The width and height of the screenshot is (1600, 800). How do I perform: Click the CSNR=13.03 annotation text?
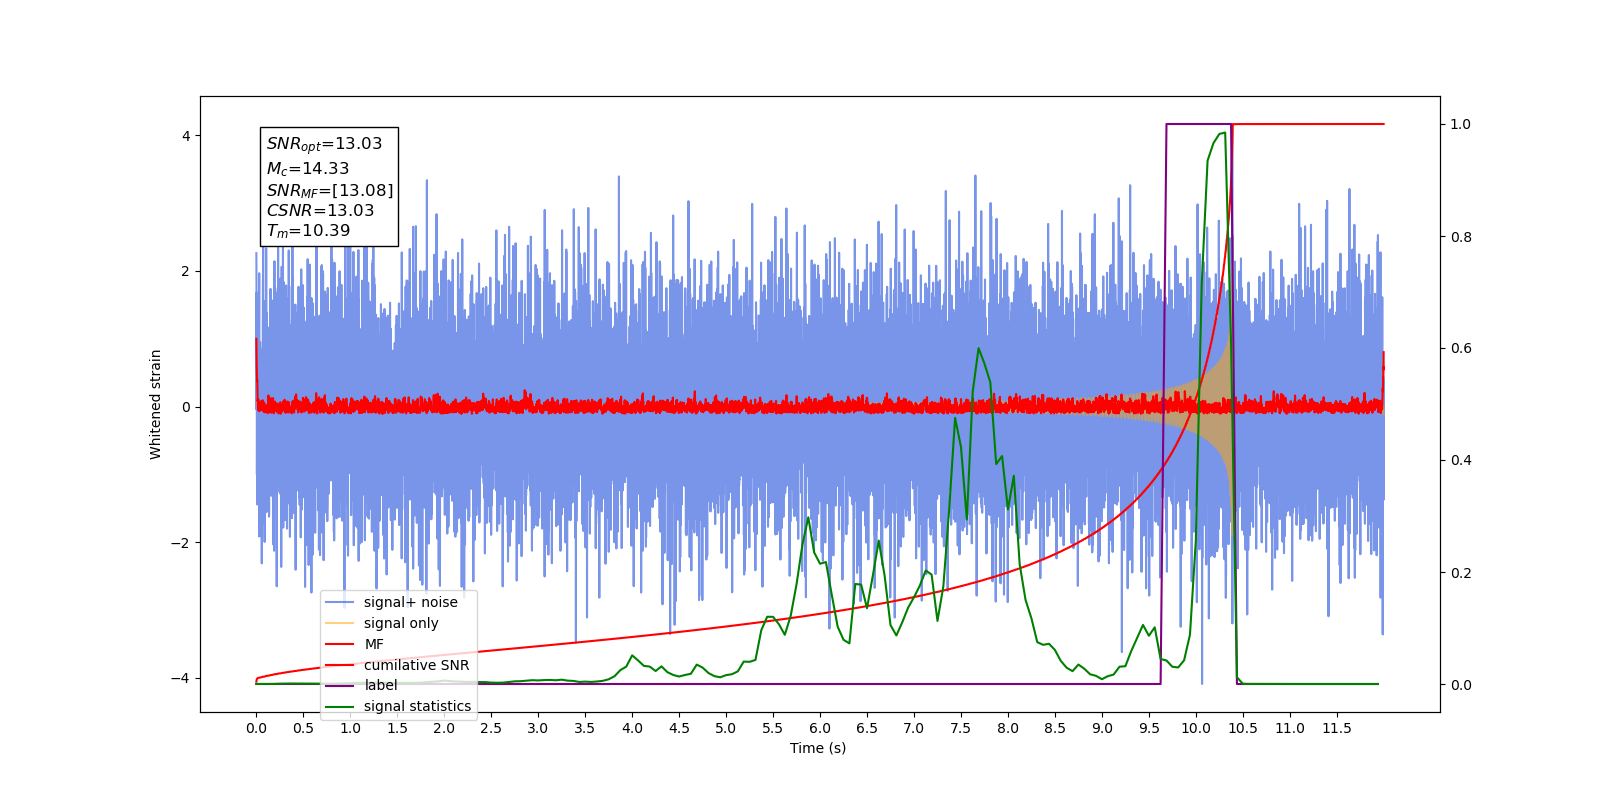tap(320, 210)
